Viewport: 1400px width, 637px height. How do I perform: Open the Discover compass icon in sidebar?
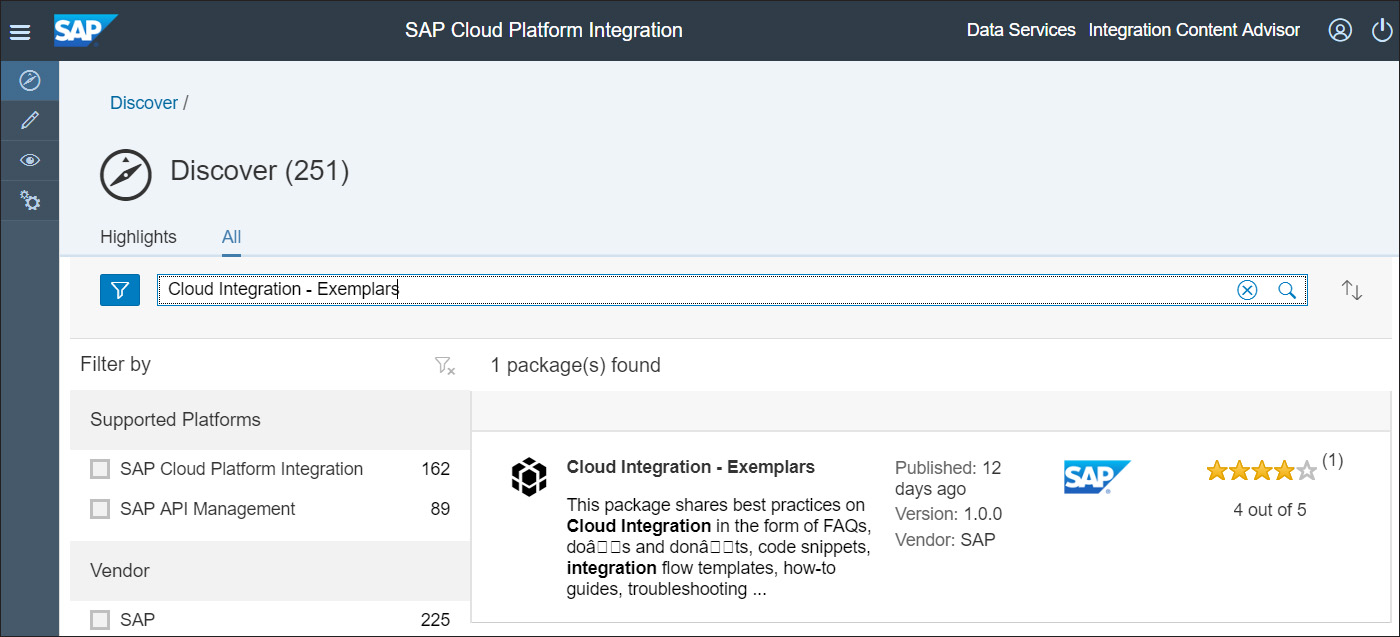point(30,81)
